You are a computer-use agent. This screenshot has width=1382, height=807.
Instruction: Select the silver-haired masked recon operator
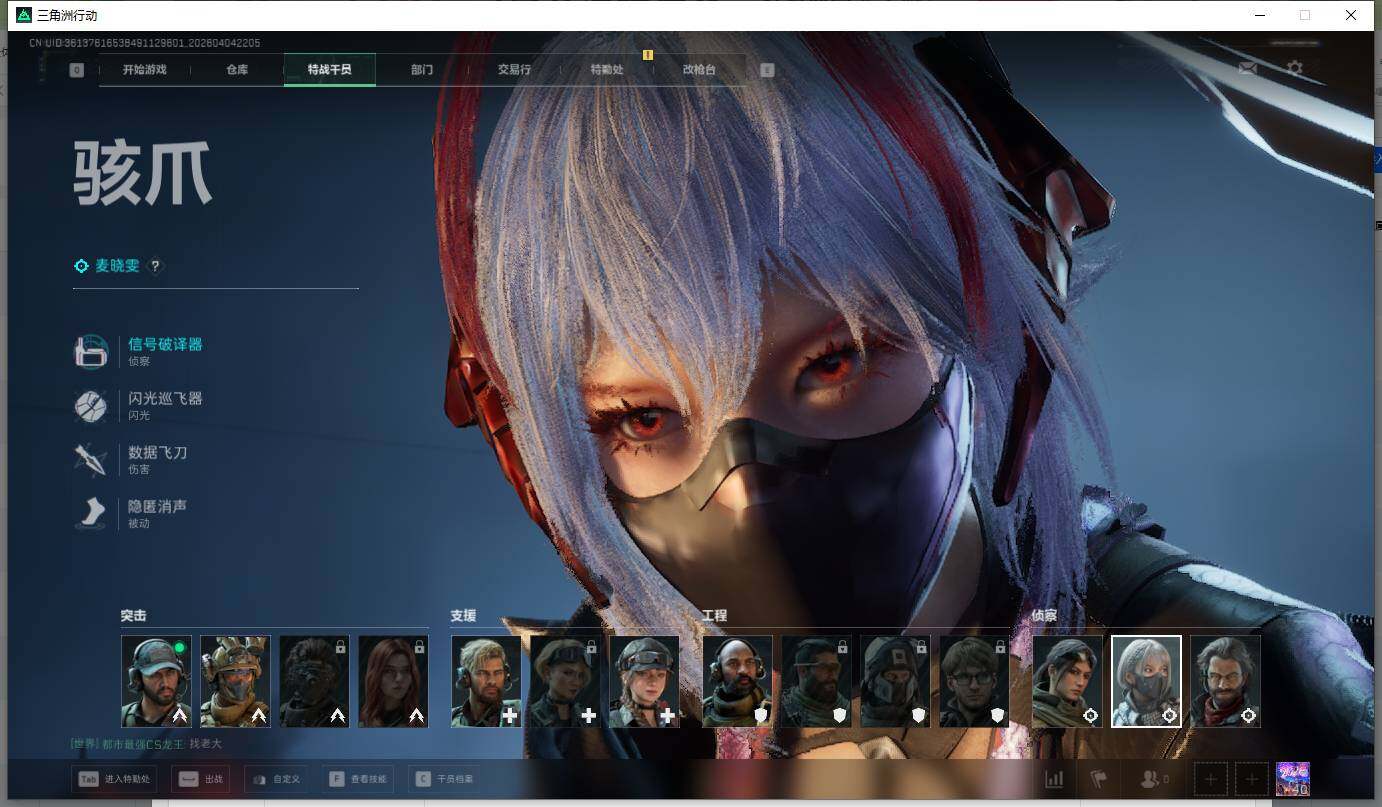click(1147, 681)
